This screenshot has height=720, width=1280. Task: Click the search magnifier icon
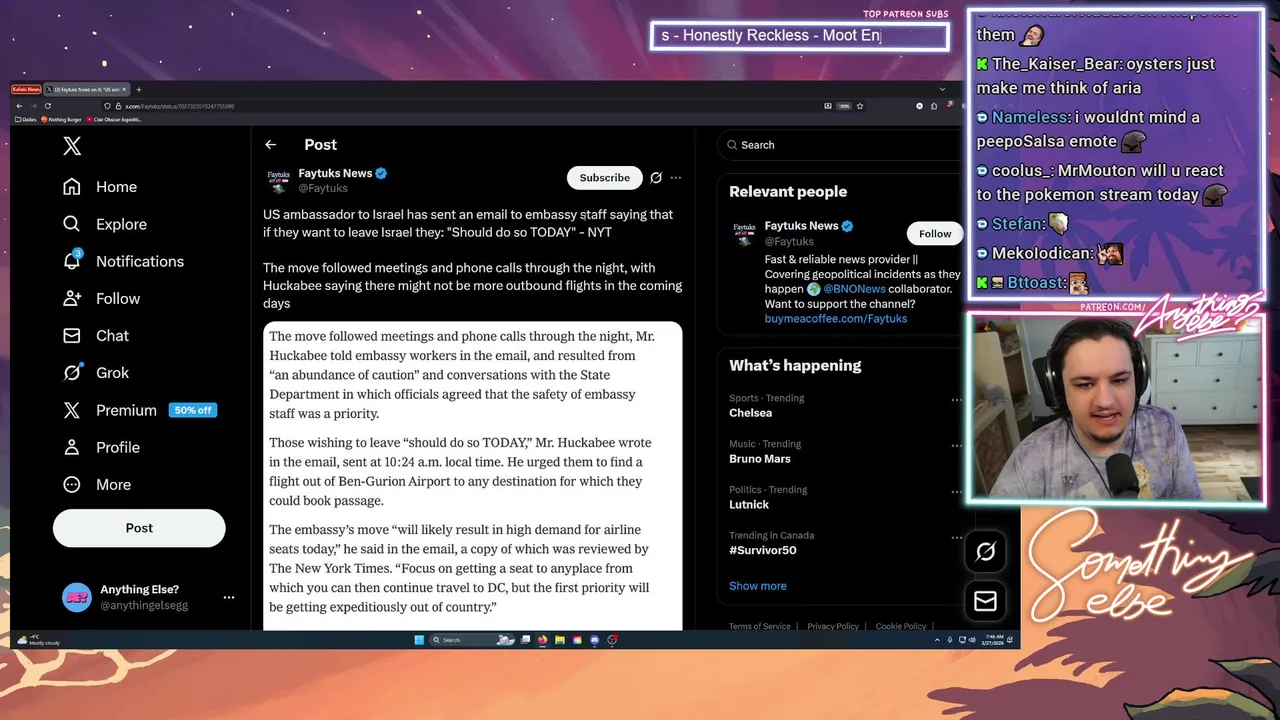733,145
